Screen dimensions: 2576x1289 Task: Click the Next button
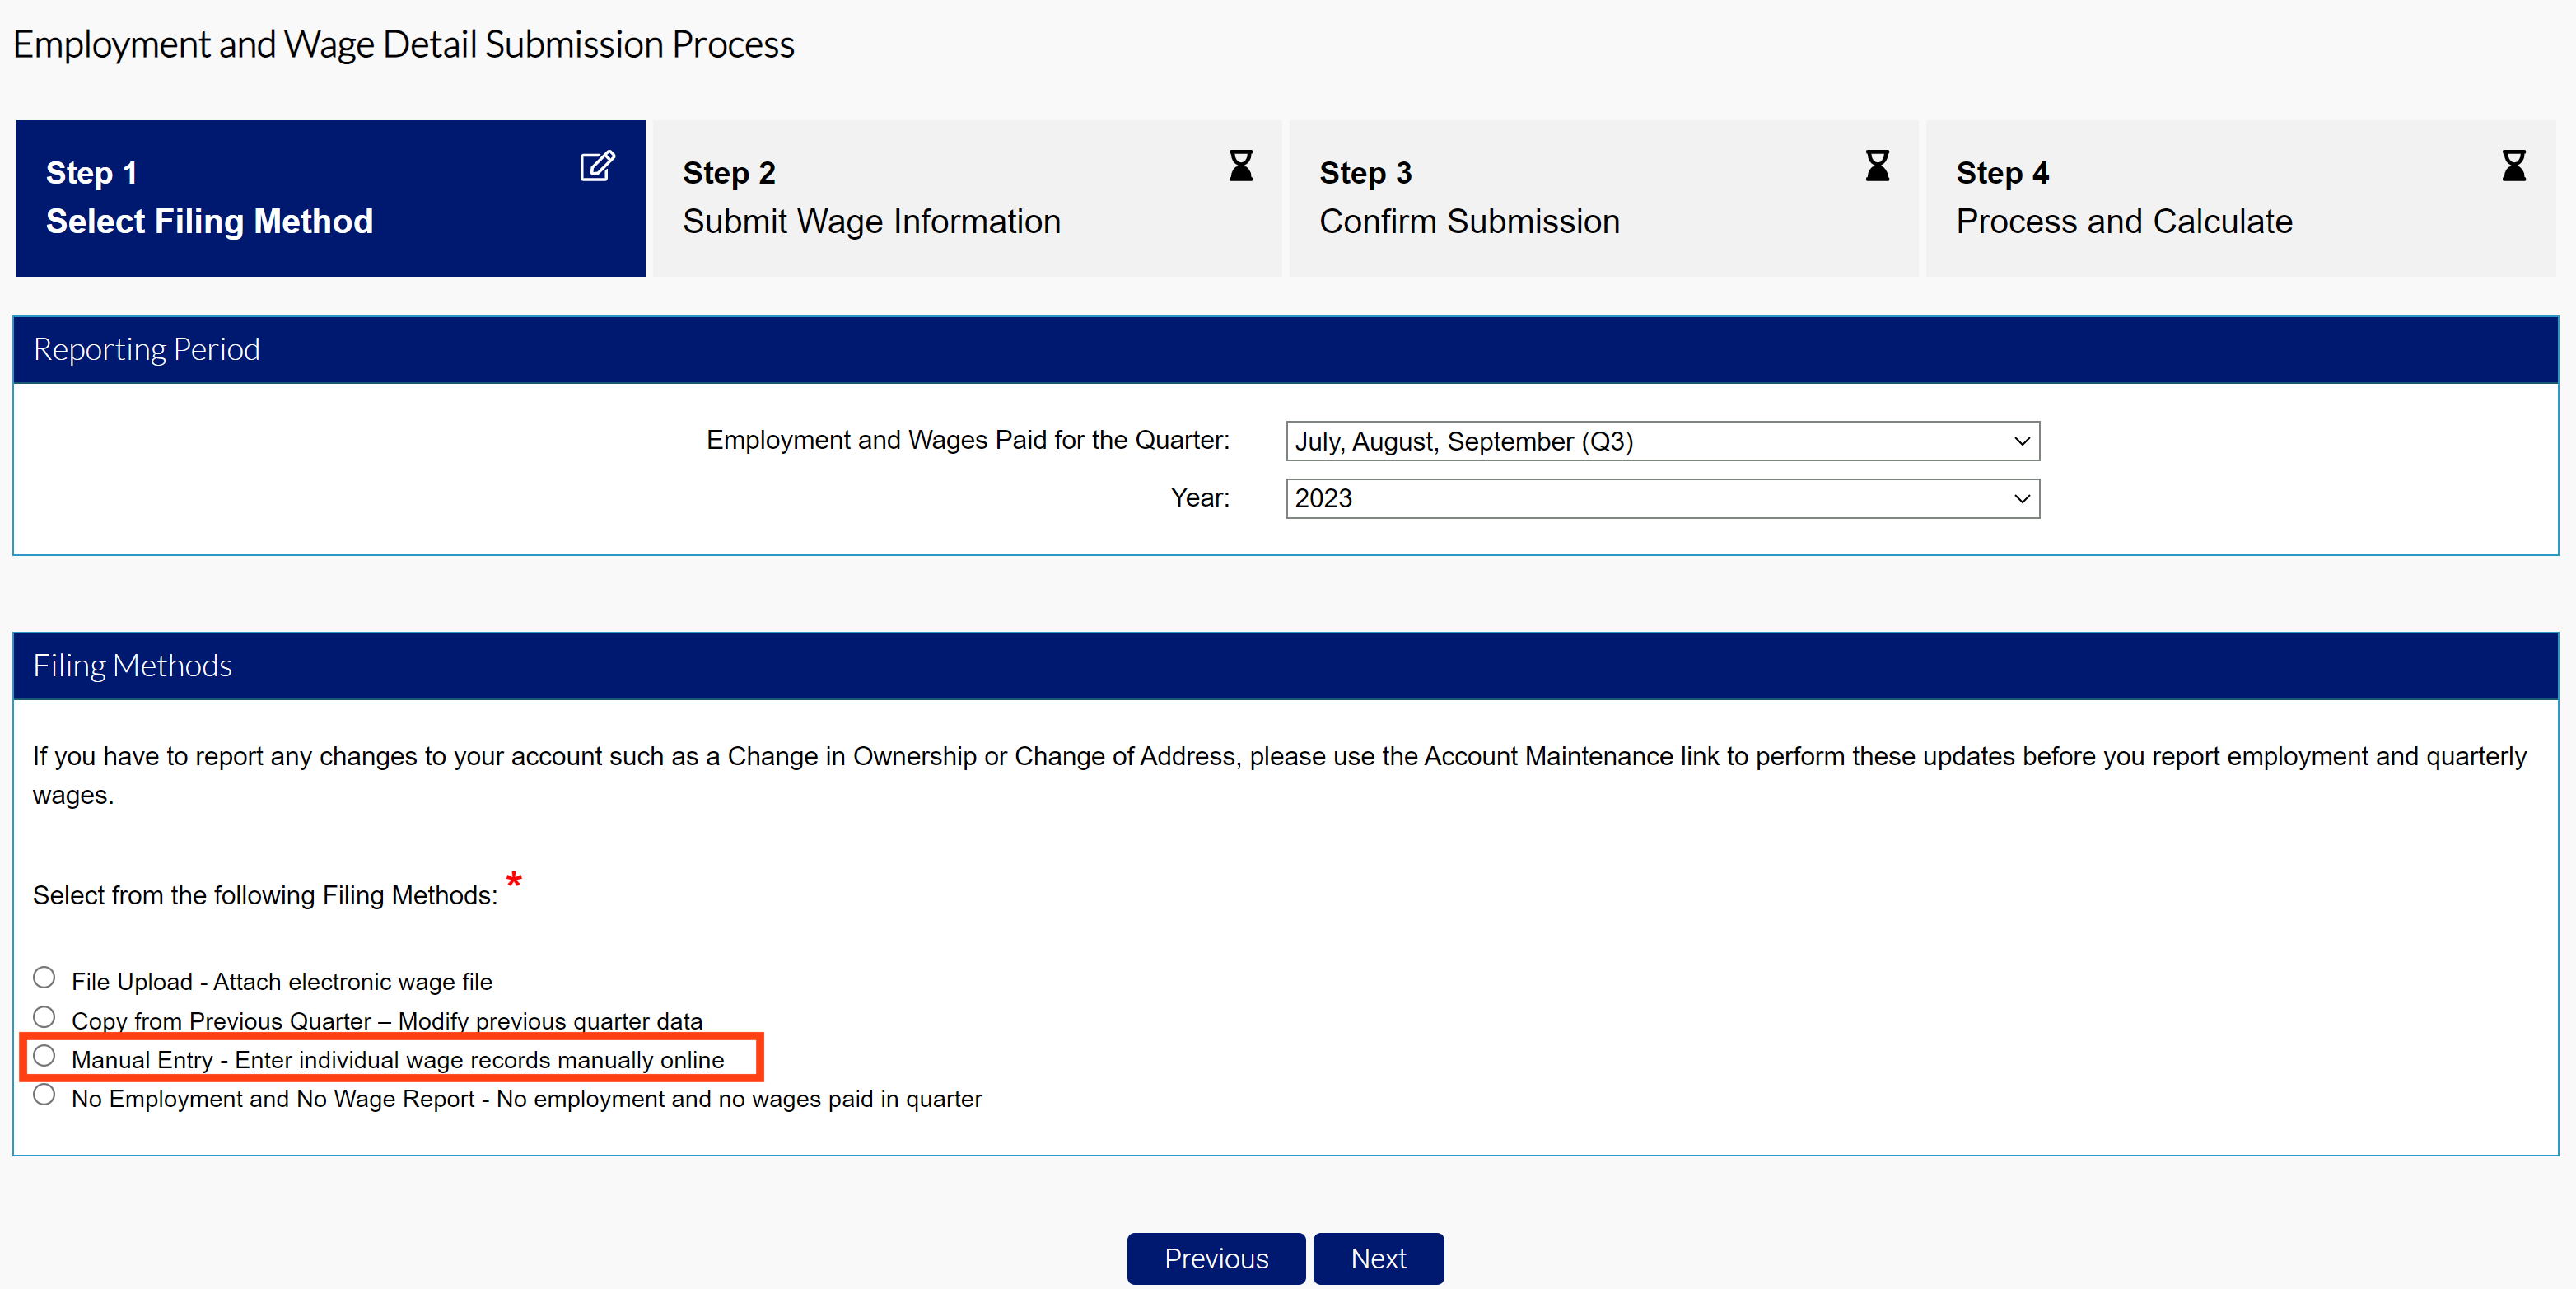tap(1378, 1258)
